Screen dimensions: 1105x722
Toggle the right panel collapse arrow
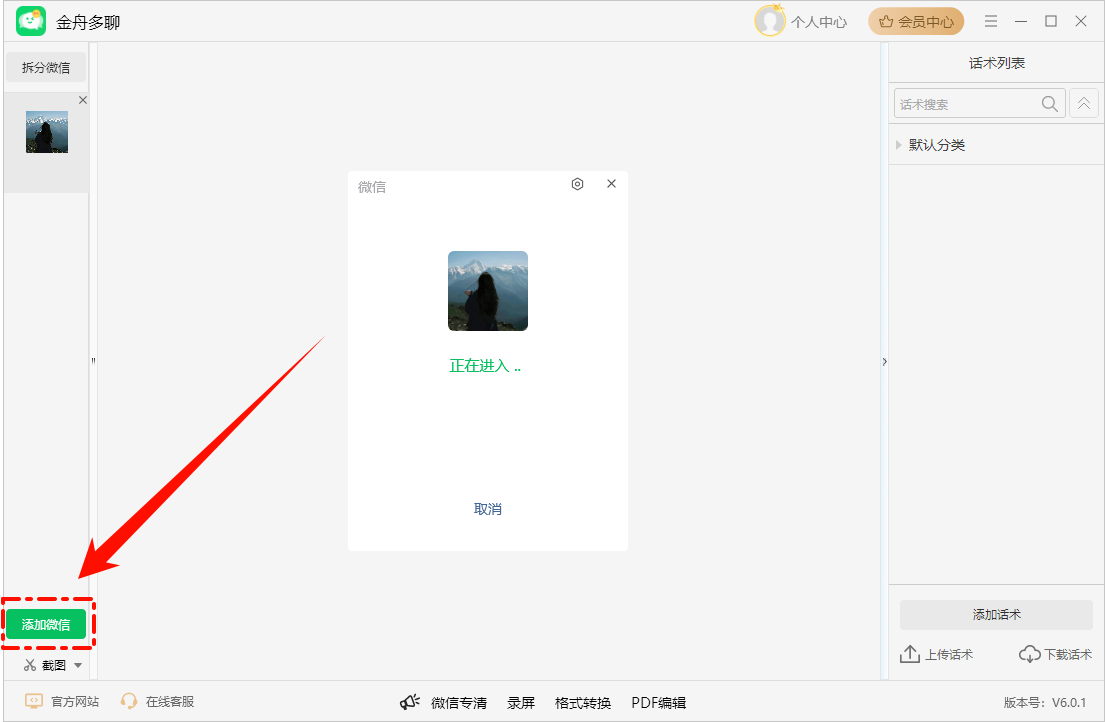coord(884,361)
